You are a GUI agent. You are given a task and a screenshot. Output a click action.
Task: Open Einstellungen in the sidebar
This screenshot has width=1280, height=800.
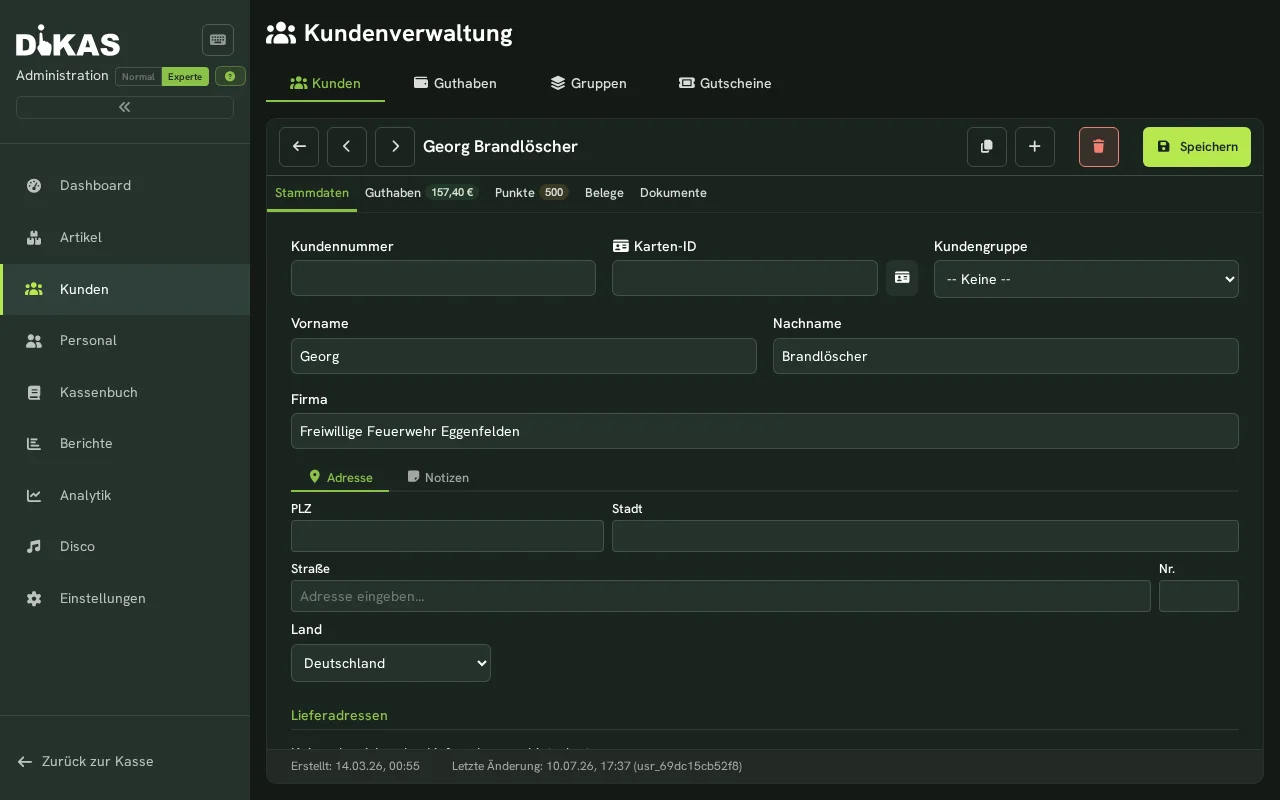[x=125, y=598]
